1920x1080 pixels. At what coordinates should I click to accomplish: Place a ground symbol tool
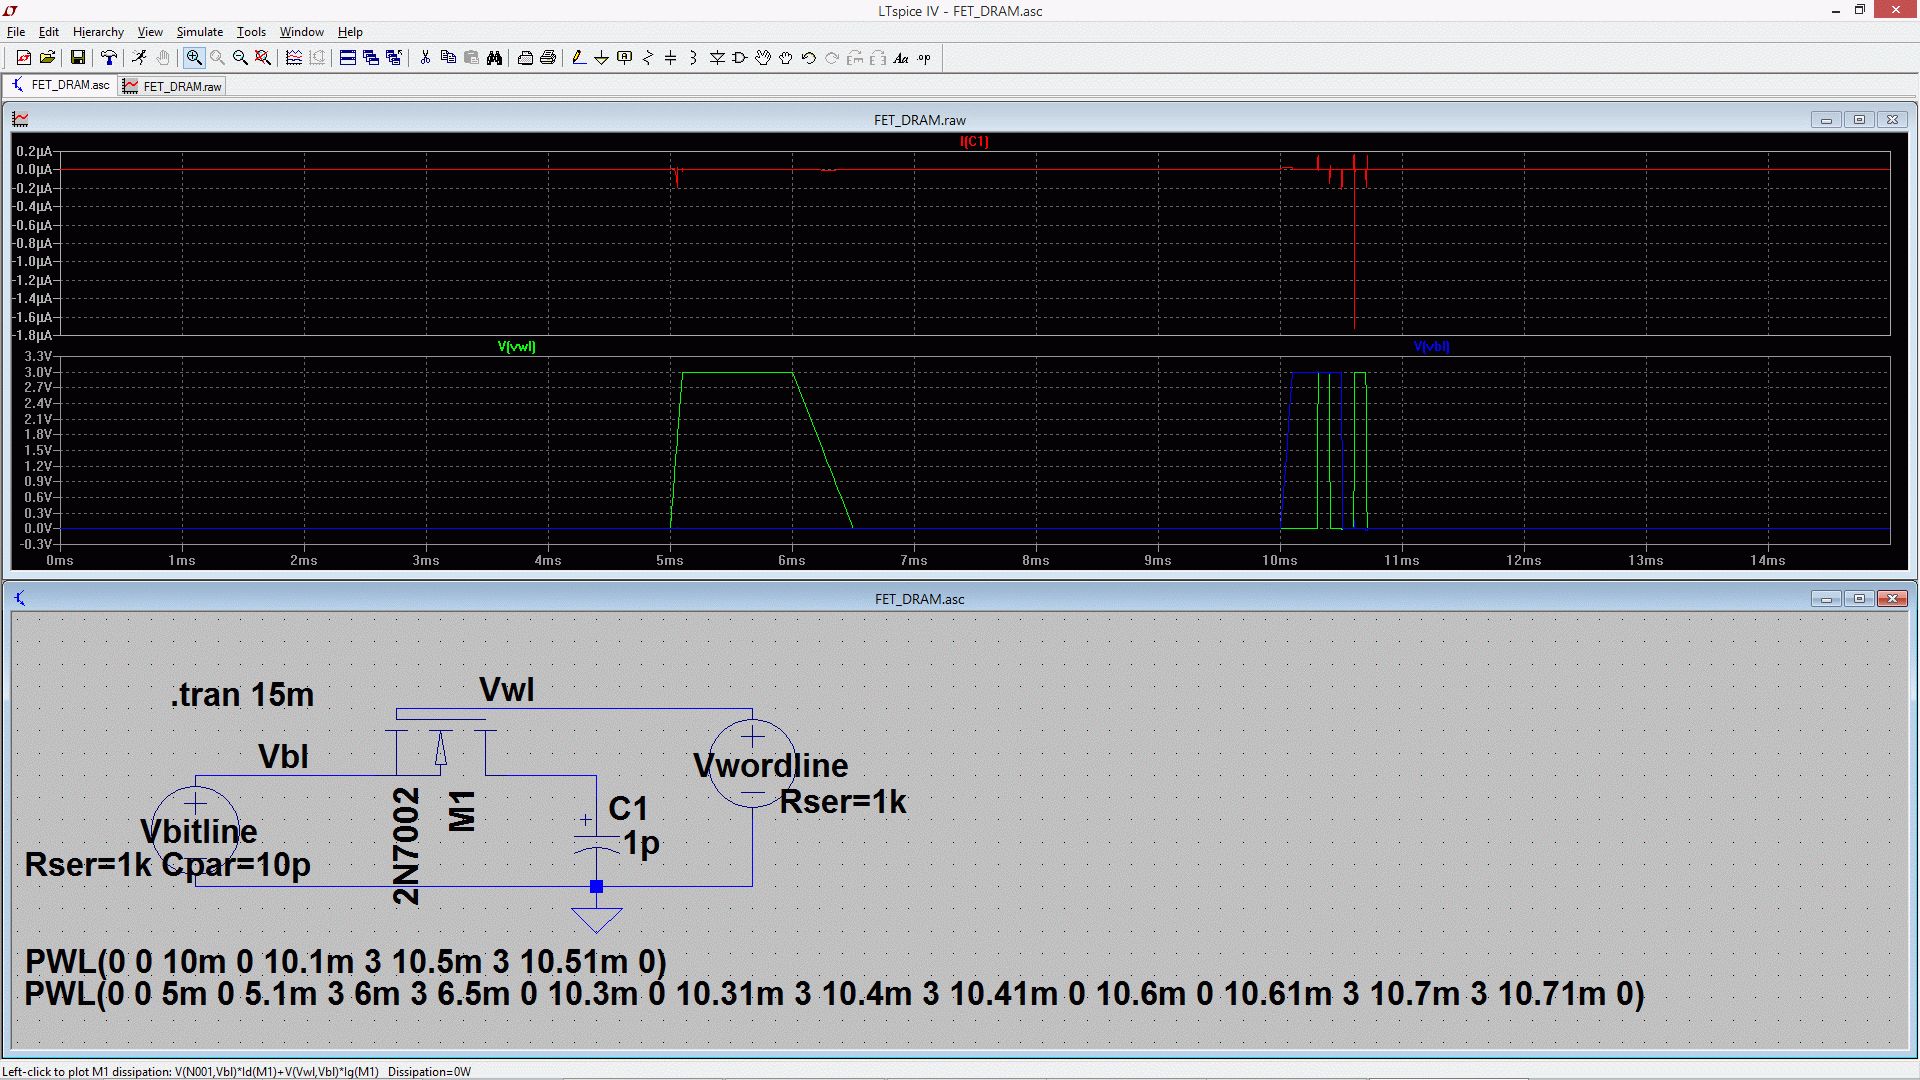point(601,58)
